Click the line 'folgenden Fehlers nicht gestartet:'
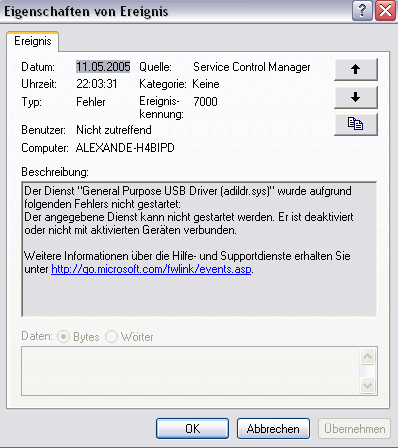Image resolution: width=398 pixels, height=448 pixels. point(102,204)
